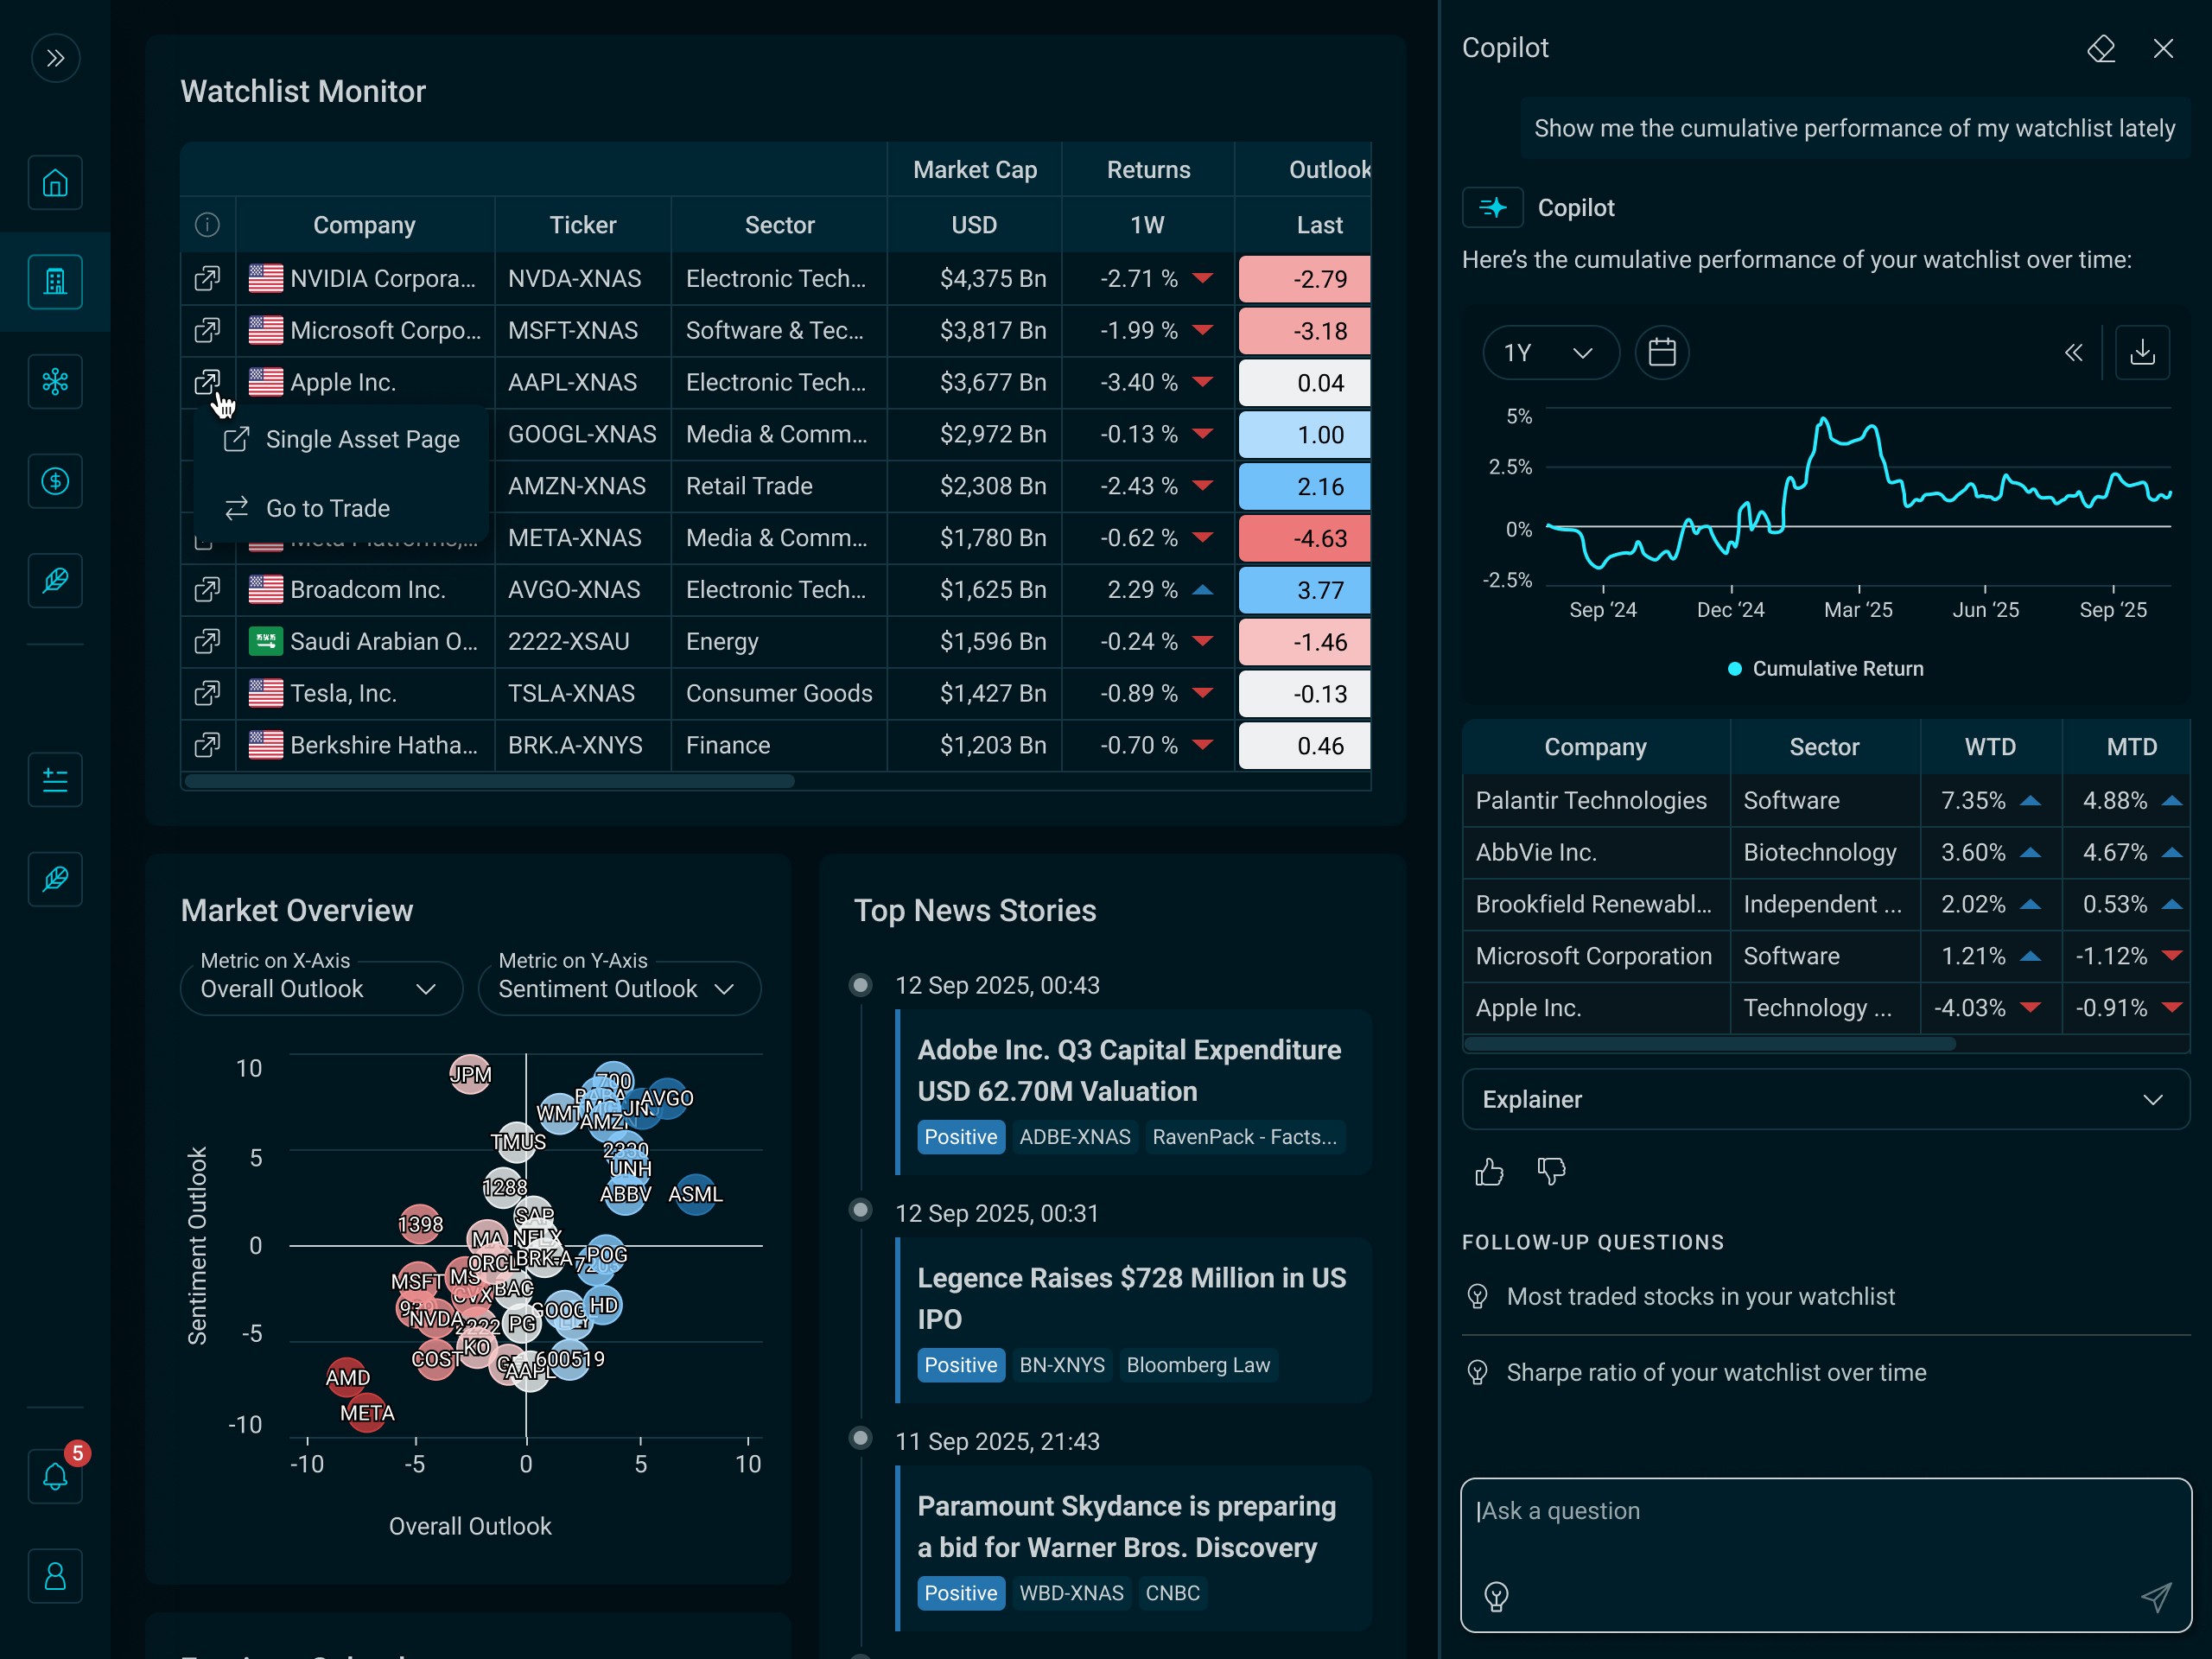Click the chart download icon
Viewport: 2212px width, 1659px height.
[2142, 352]
